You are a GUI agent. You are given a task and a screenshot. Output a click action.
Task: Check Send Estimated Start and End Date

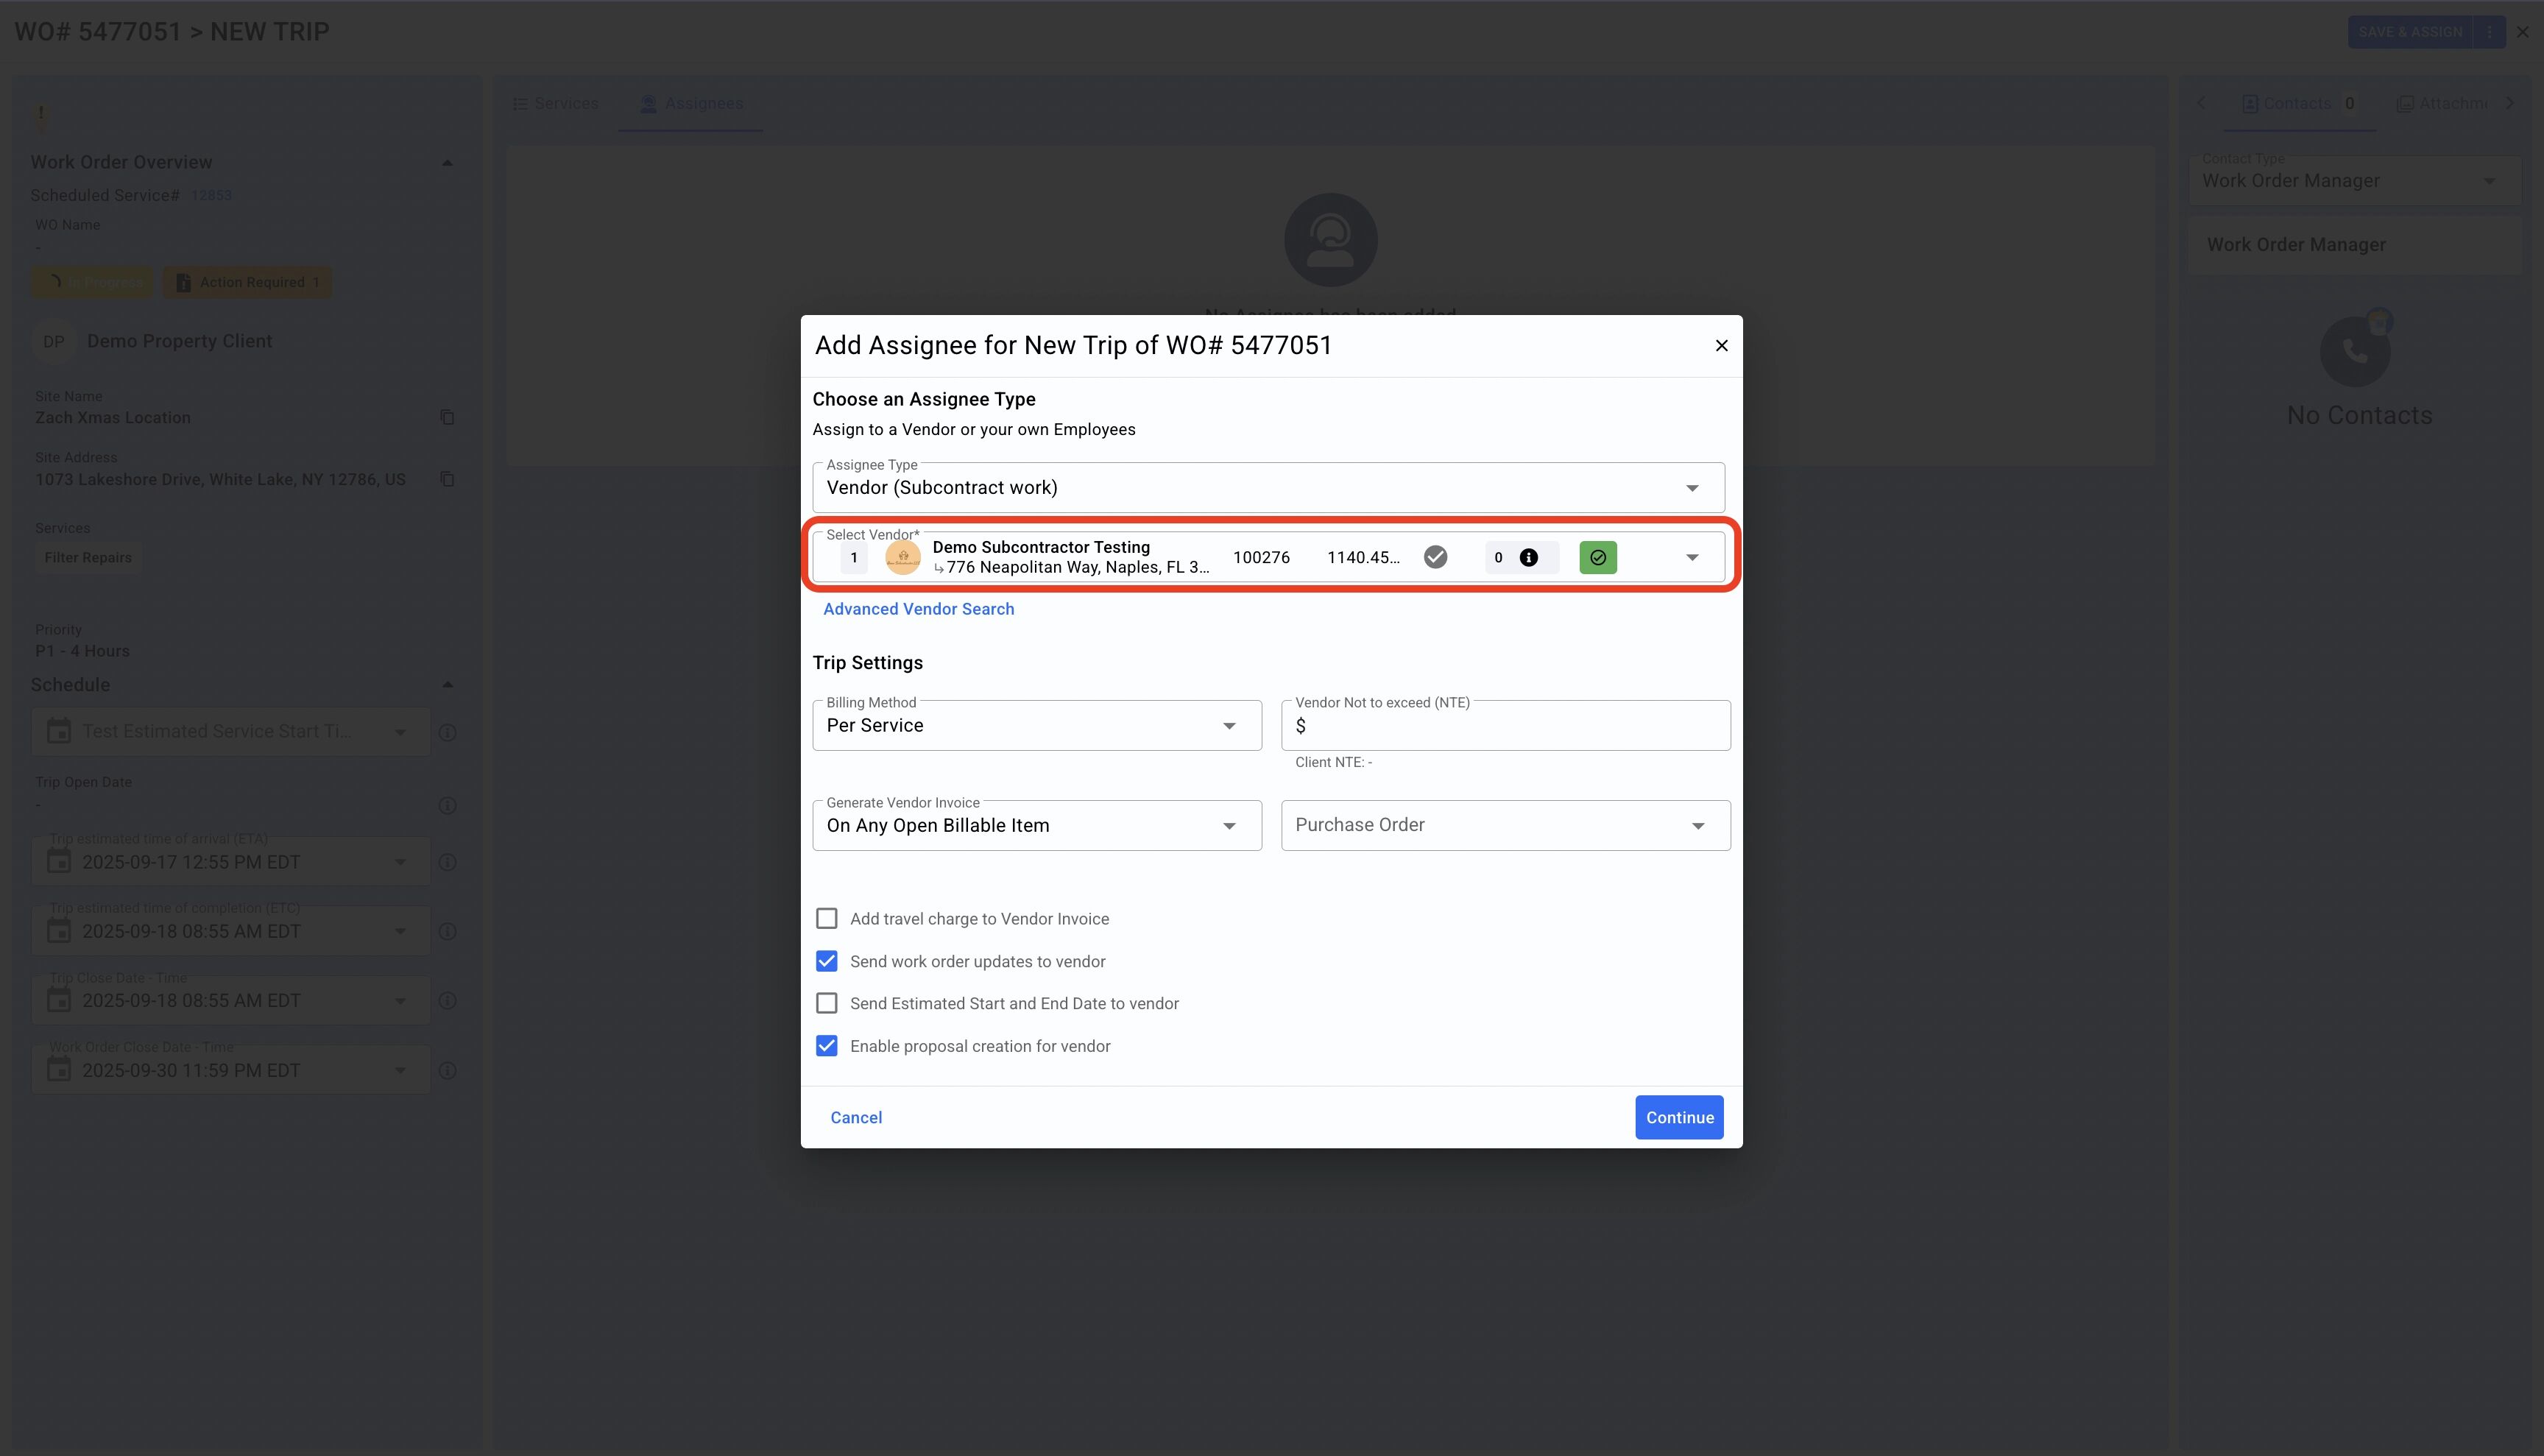coord(826,1003)
